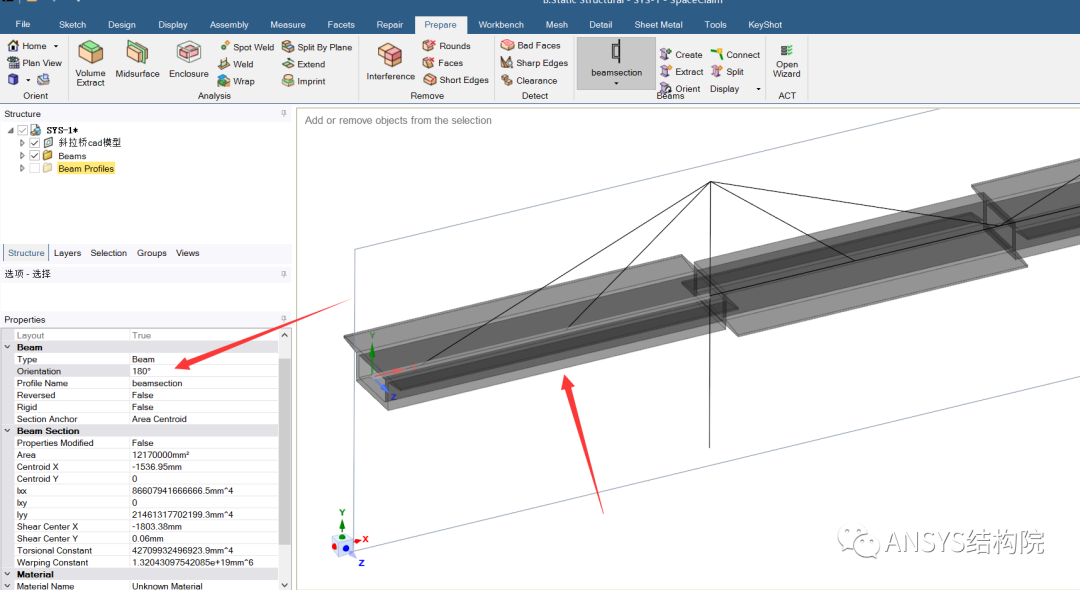The image size is (1080, 590).
Task: Open the Home view dropdown arrow
Action: (x=56, y=46)
